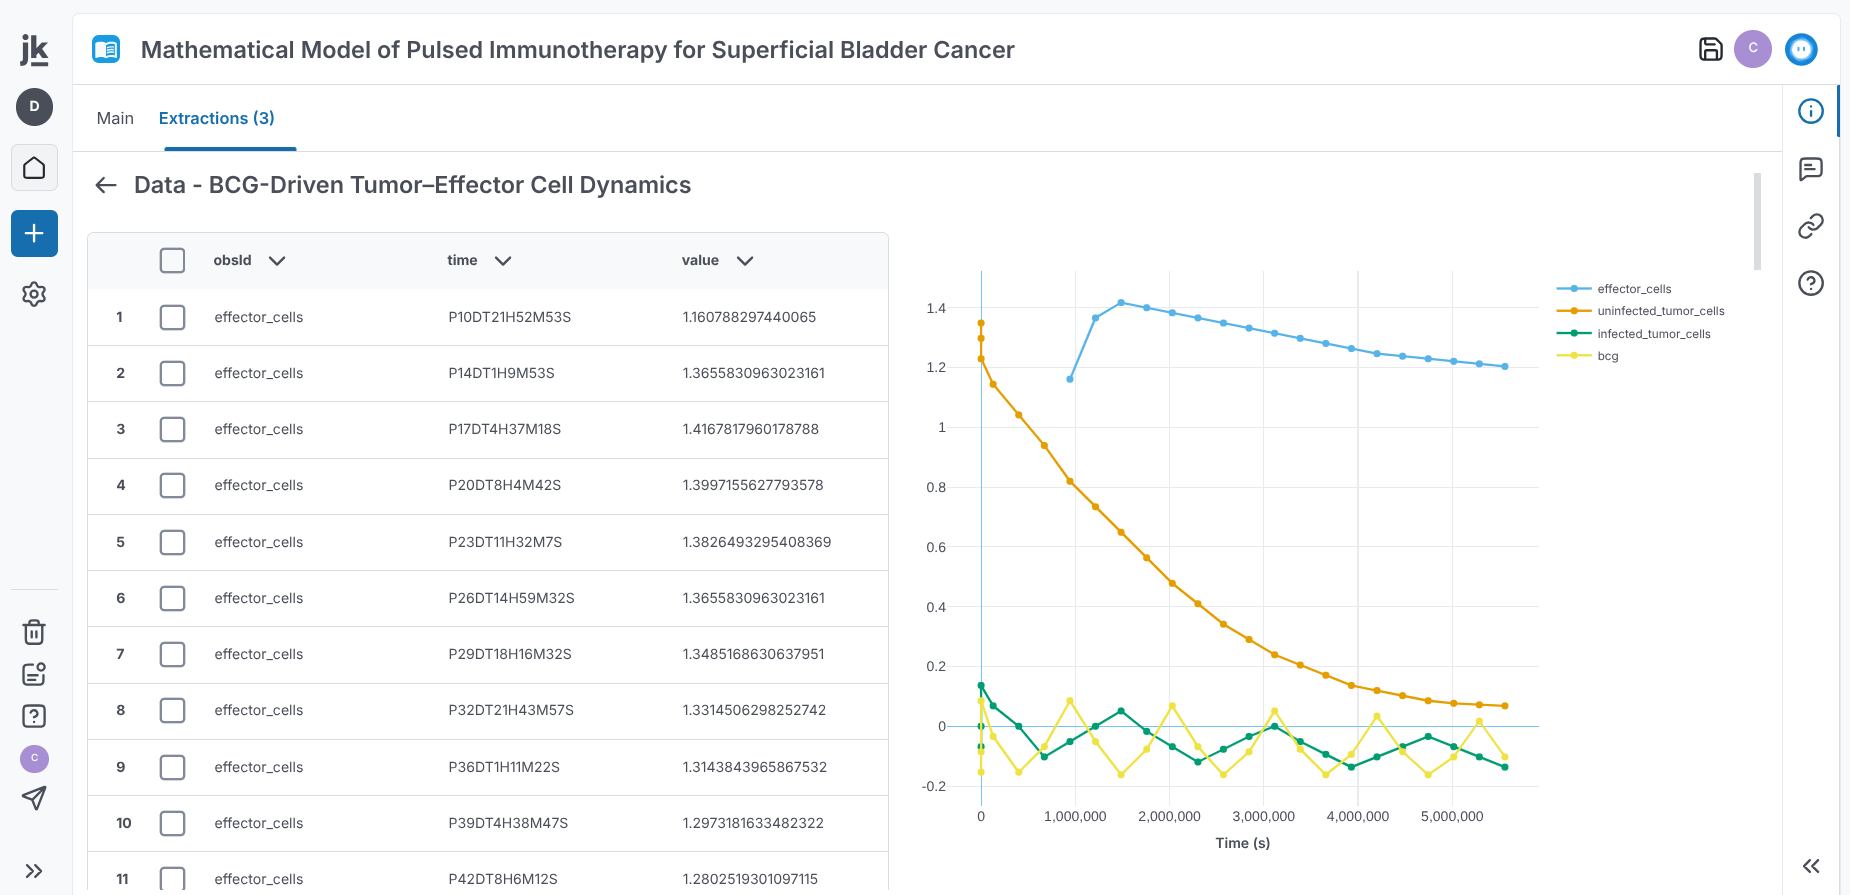Toggle uninfected_tumor_cells legend entry

[1660, 311]
